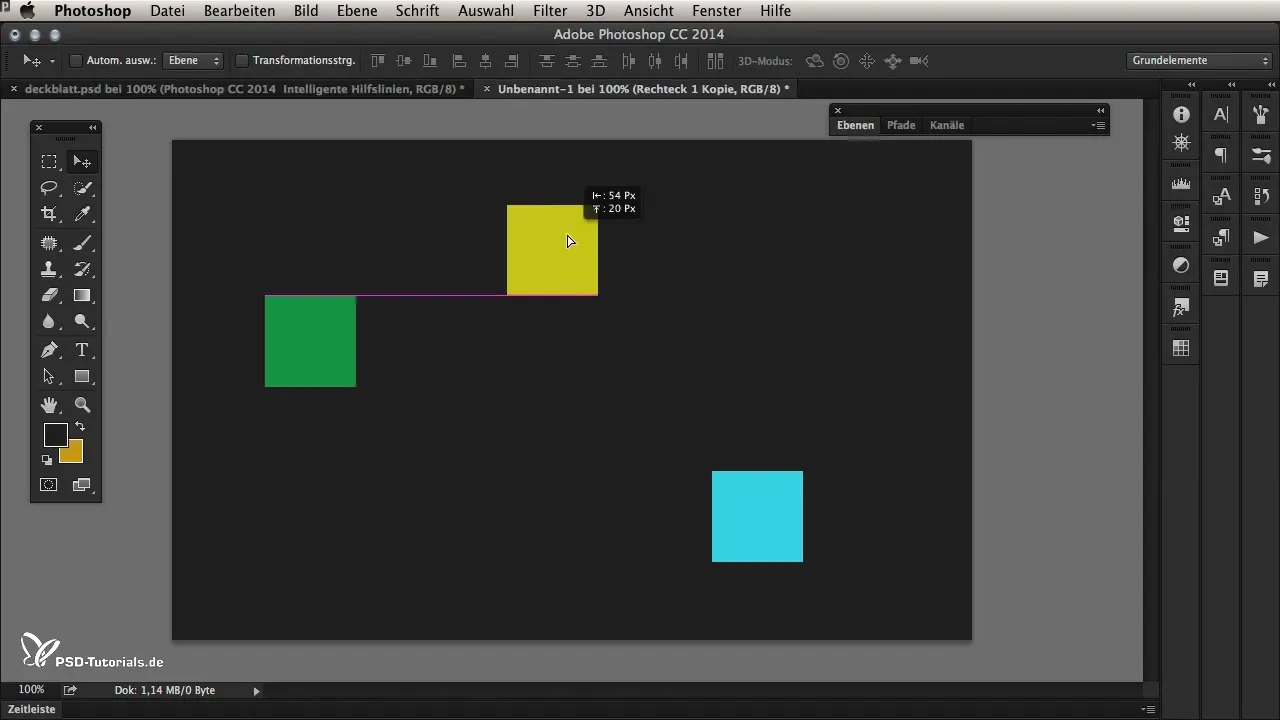Viewport: 1280px width, 720px height.
Task: Open the Zeitleiste panel tab
Action: pyautogui.click(x=32, y=709)
